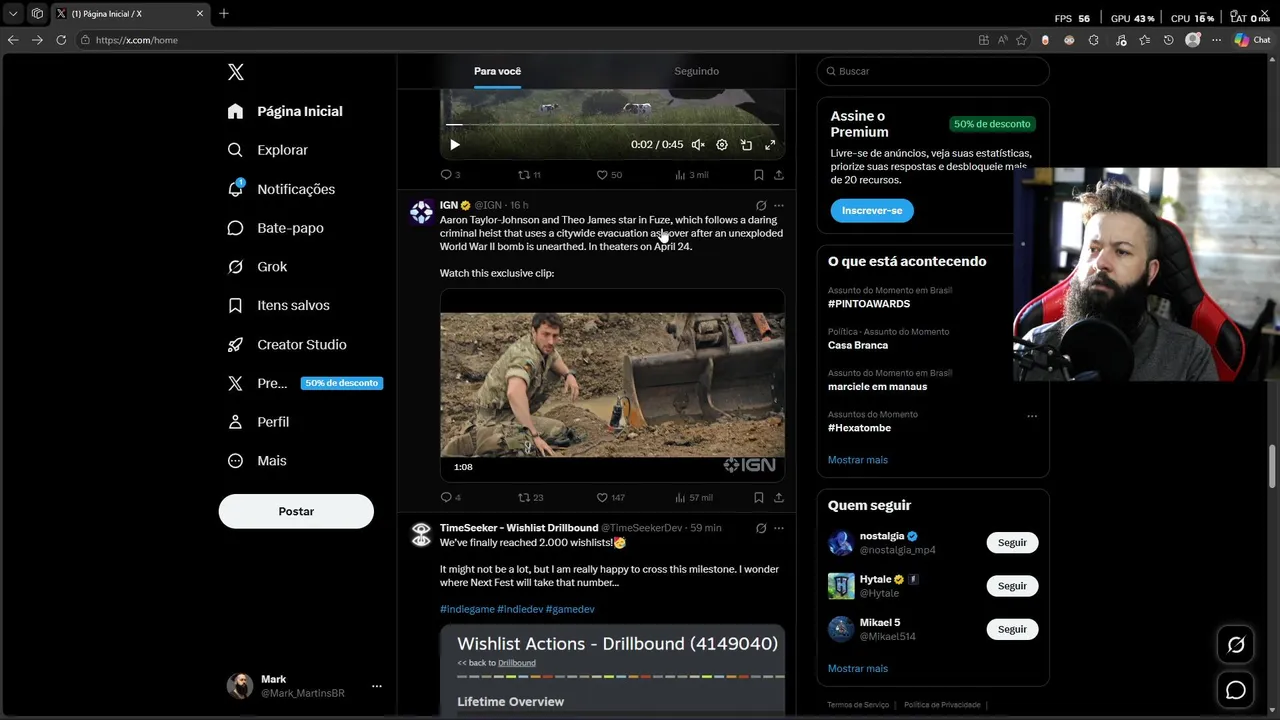Open browser settings ellipsis menu
The width and height of the screenshot is (1280, 720).
(x=1216, y=40)
